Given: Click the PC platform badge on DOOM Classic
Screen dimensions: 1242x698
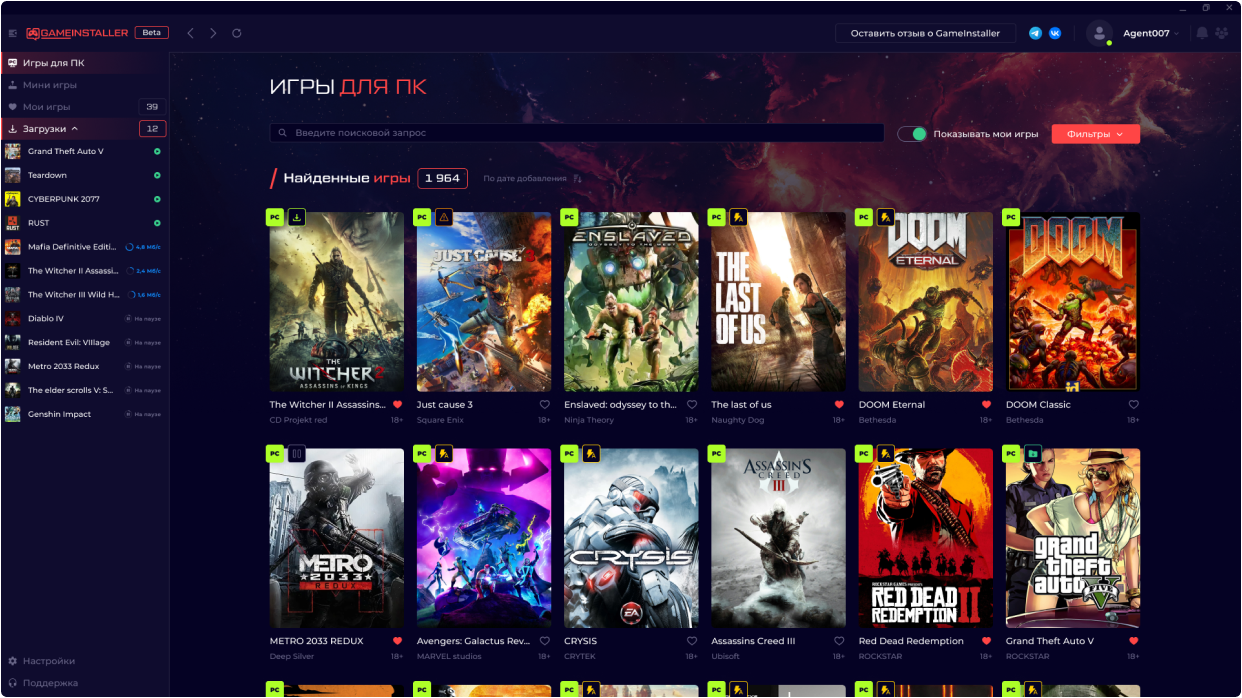Looking at the screenshot, I should click(1013, 217).
